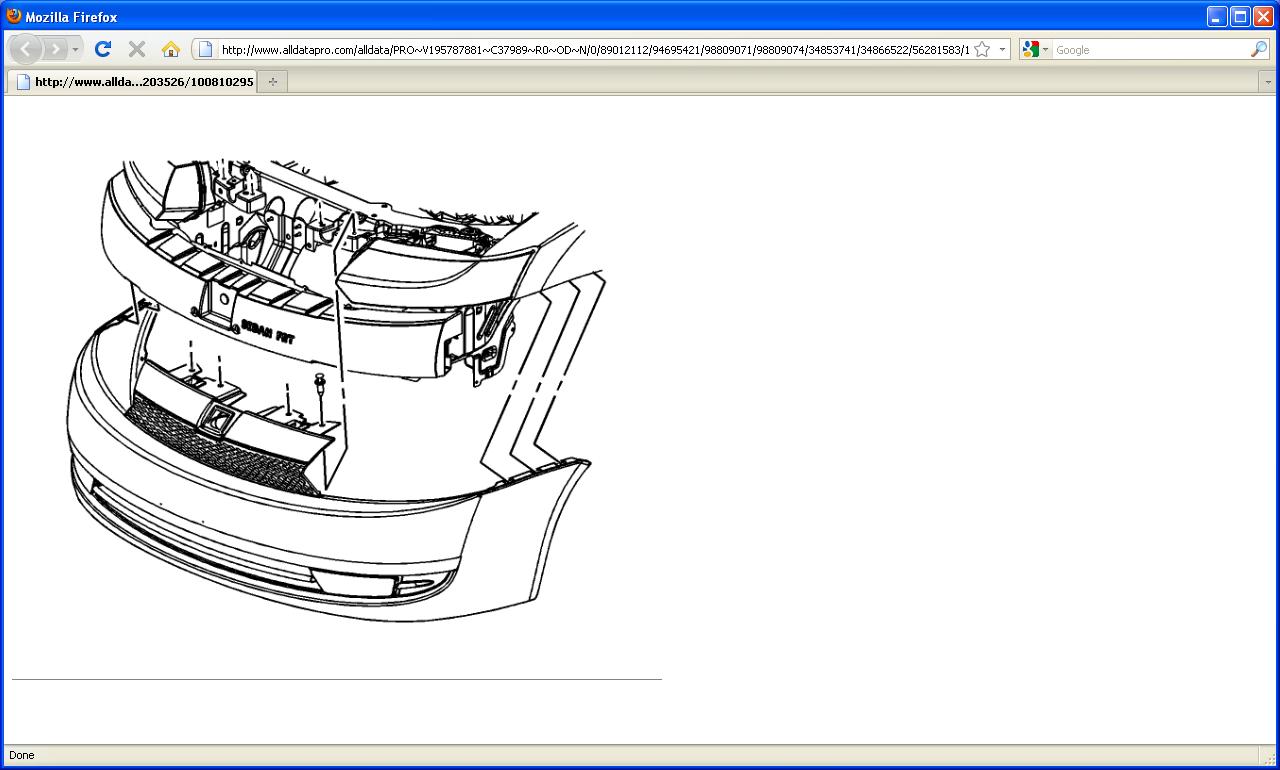Stop loading the page
The height and width of the screenshot is (770, 1280).
point(137,49)
